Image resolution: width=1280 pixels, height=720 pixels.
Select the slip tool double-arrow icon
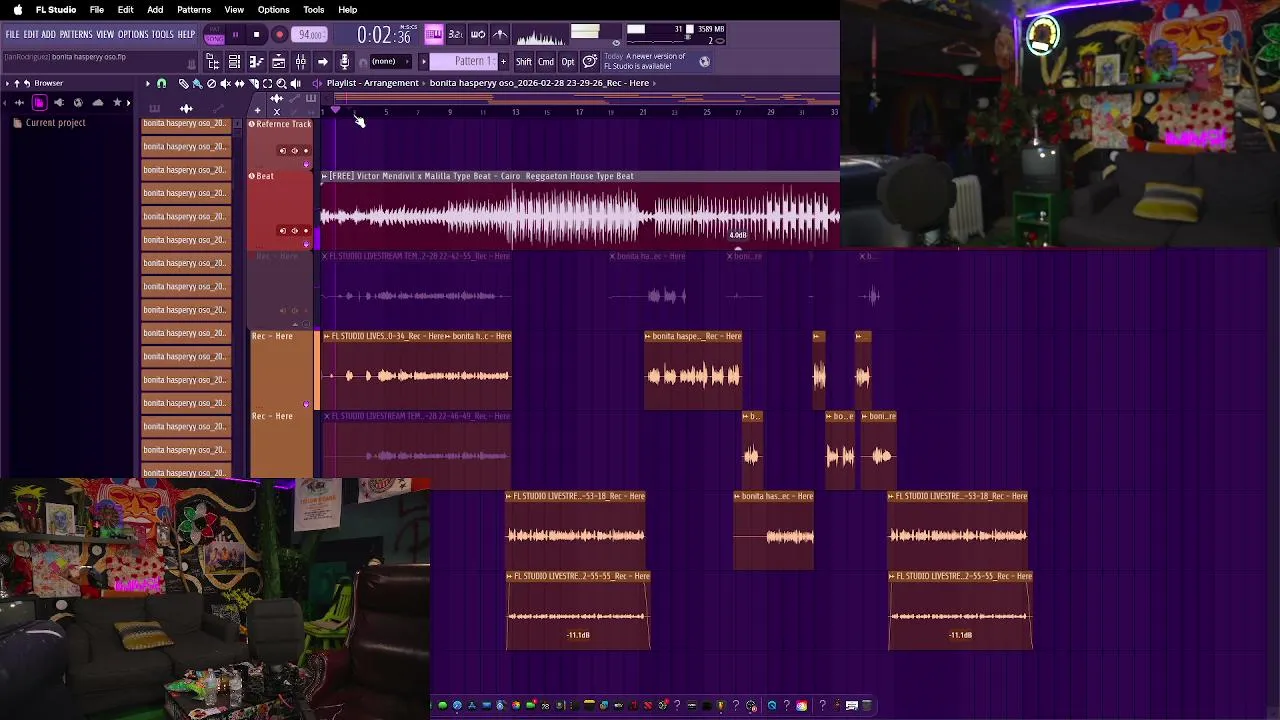240,83
